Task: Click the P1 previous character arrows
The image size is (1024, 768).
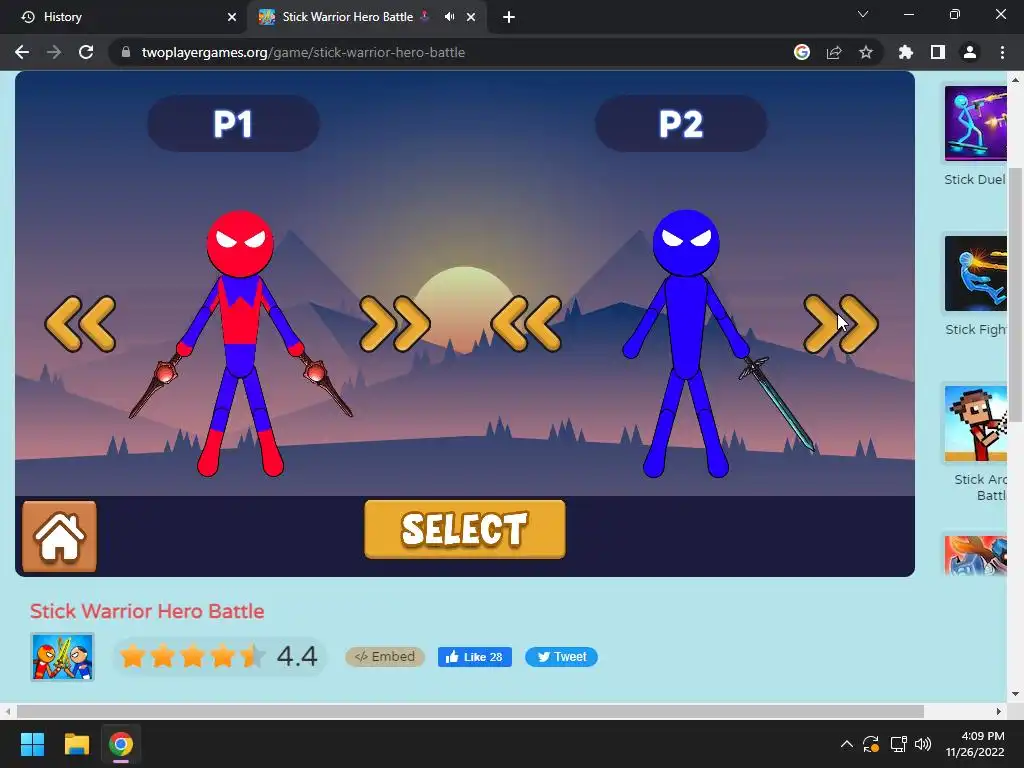Action: pos(80,324)
